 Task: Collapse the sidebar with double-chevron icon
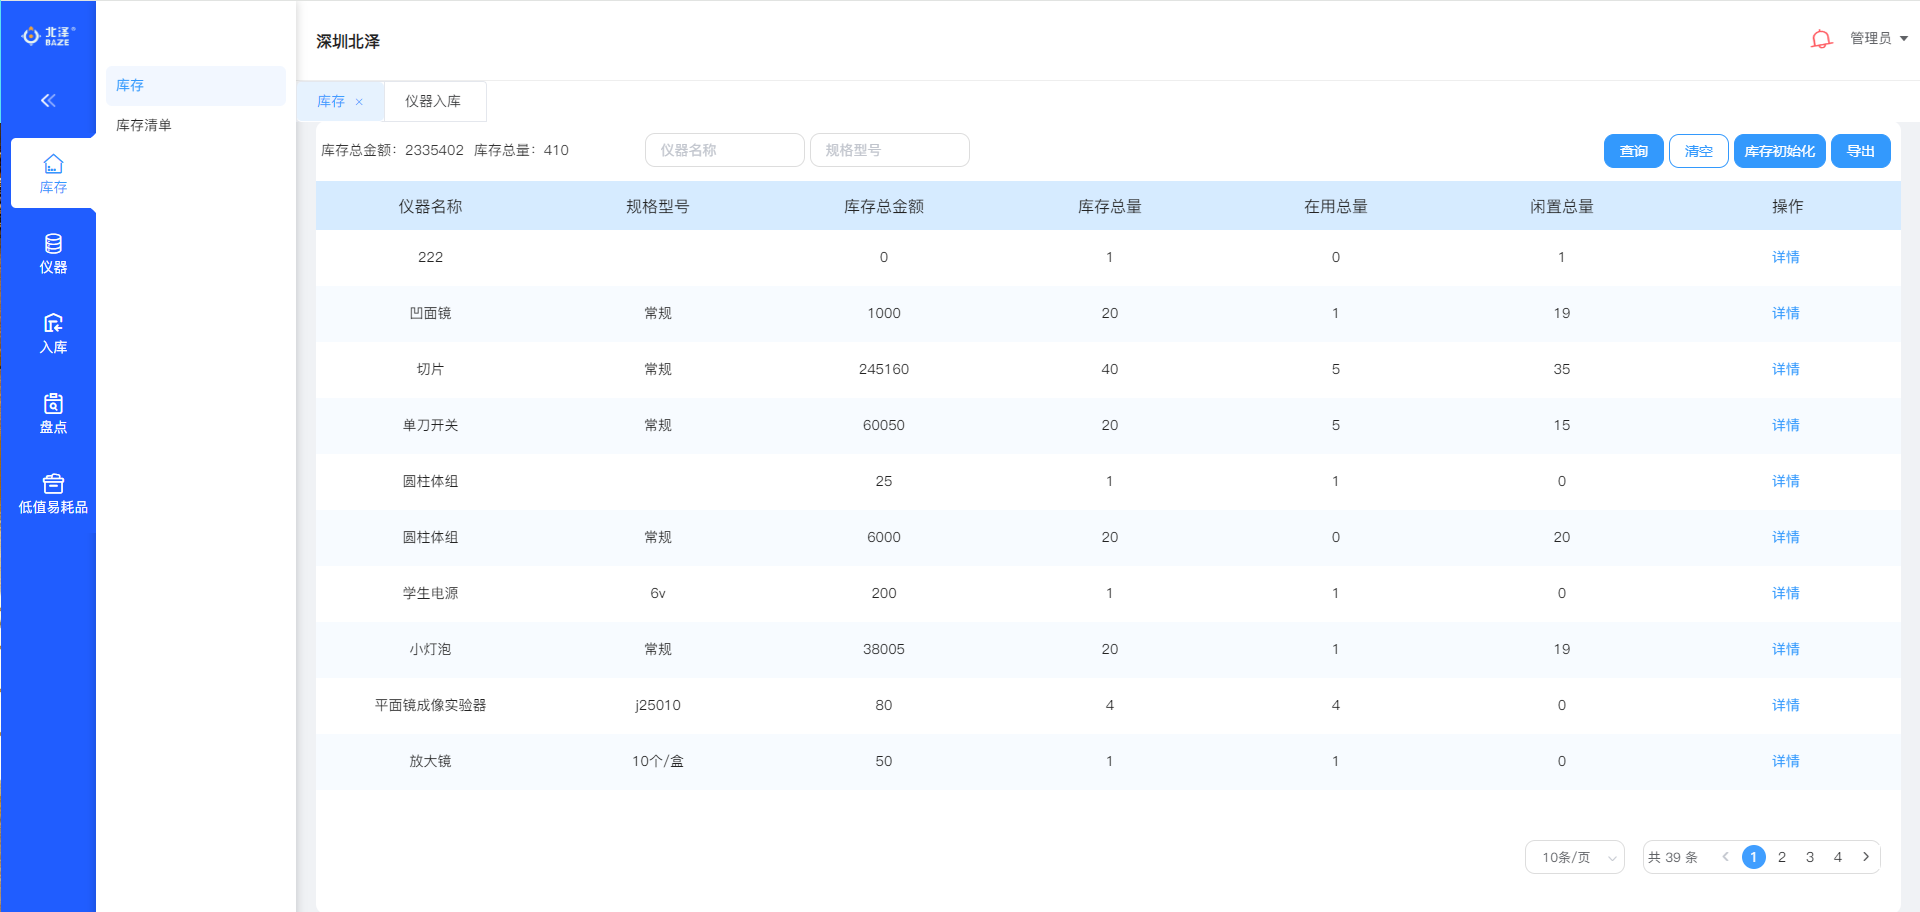[x=48, y=100]
